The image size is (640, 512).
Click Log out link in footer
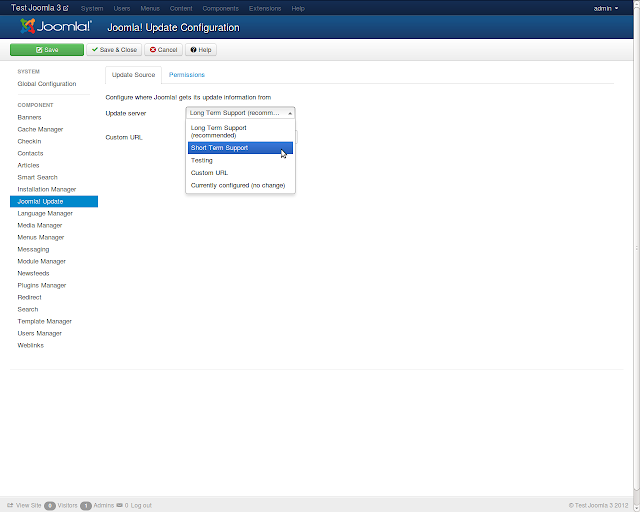click(141, 505)
